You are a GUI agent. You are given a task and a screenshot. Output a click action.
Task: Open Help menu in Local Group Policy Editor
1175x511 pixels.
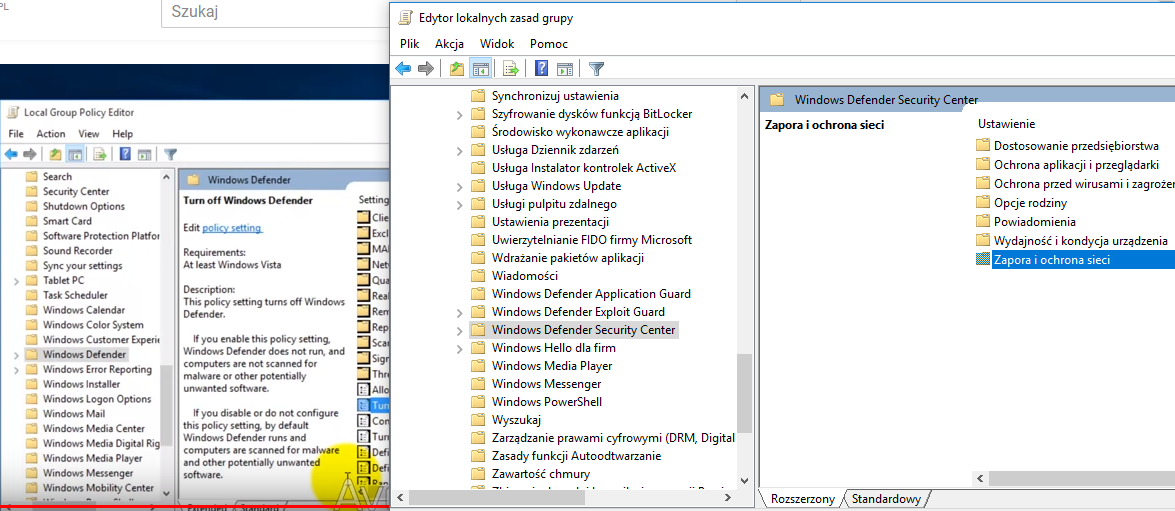123,134
